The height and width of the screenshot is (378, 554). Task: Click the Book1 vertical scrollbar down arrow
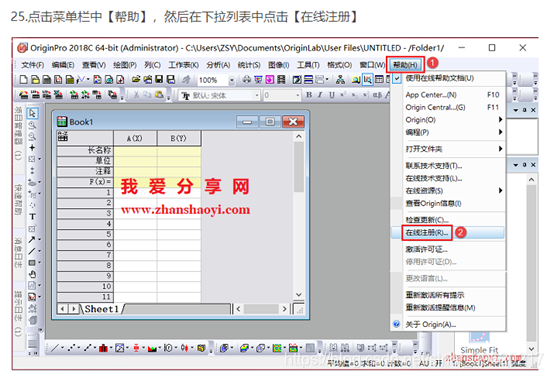(299, 294)
